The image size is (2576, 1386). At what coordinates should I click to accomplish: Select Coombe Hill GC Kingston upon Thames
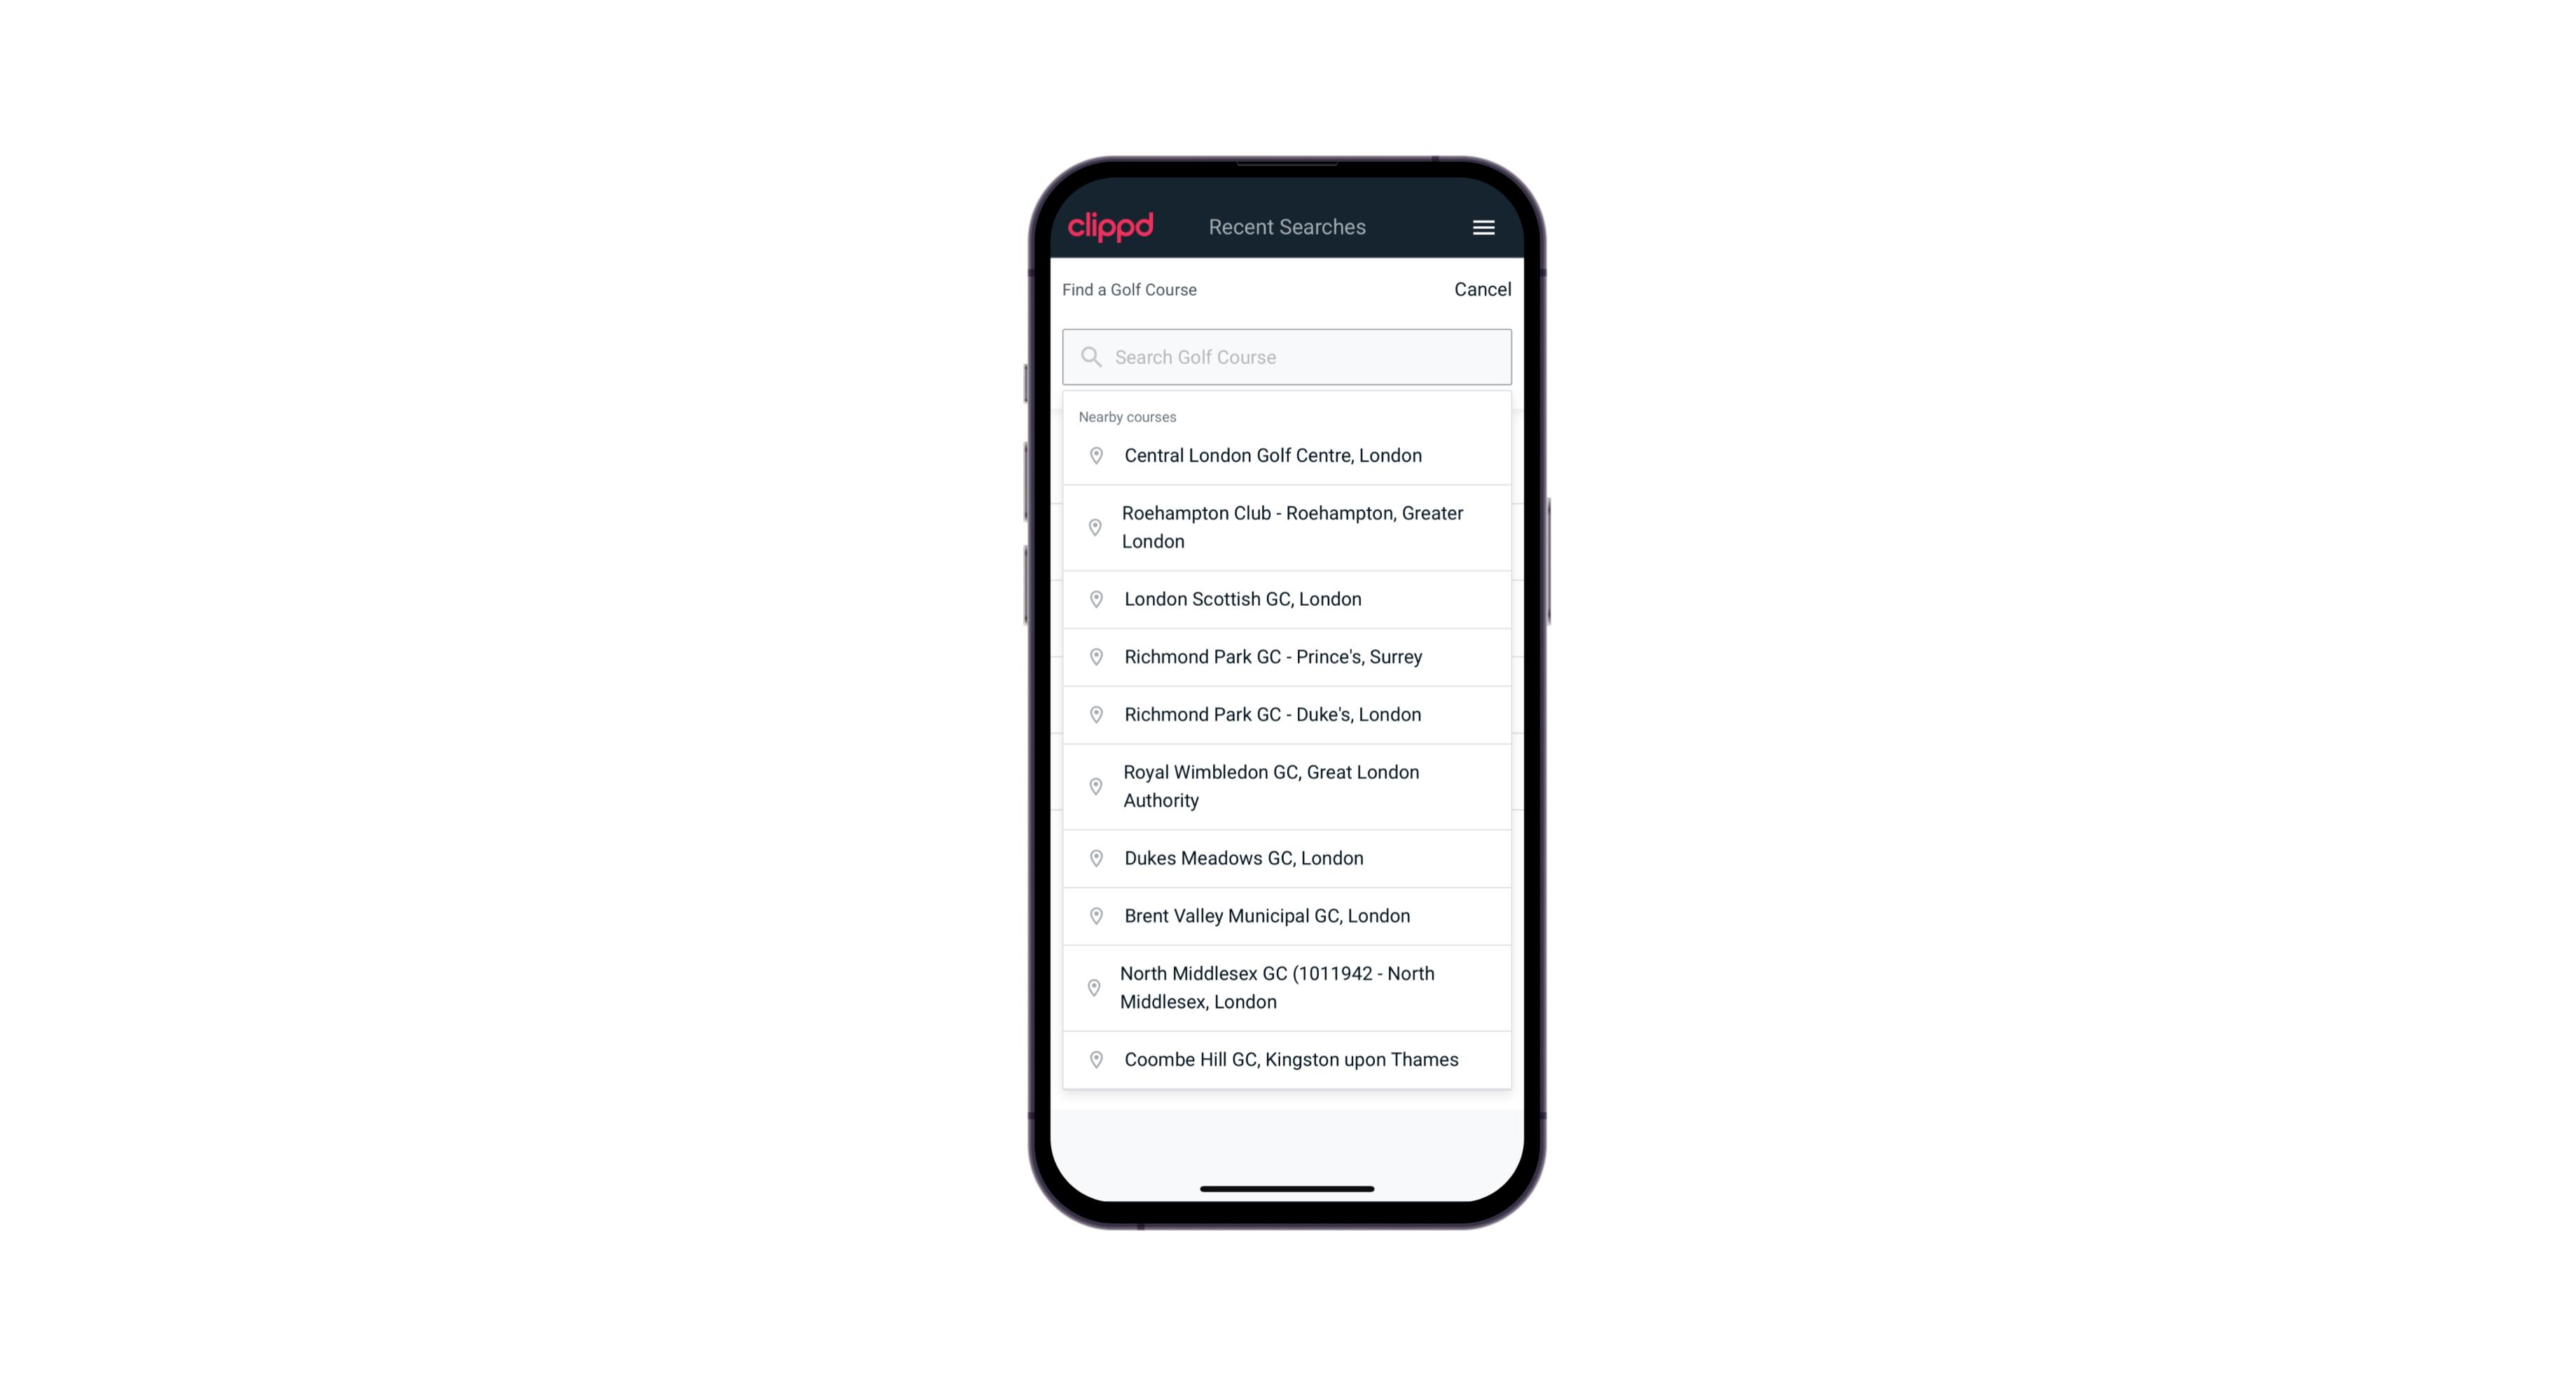(1288, 1058)
